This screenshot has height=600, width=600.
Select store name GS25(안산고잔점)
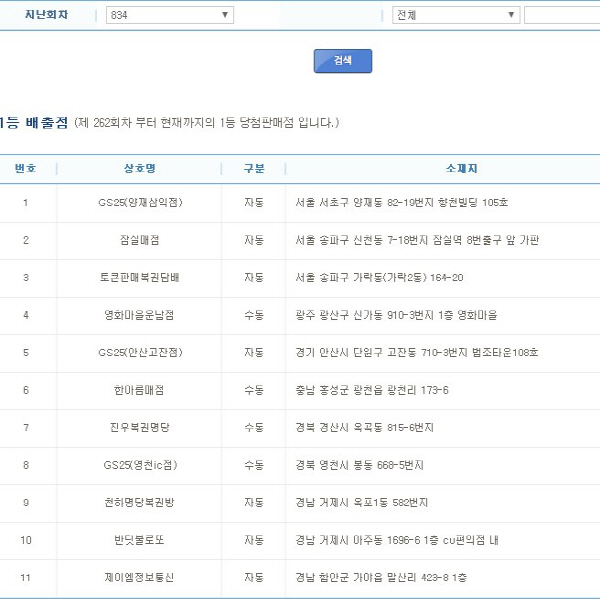point(140,352)
